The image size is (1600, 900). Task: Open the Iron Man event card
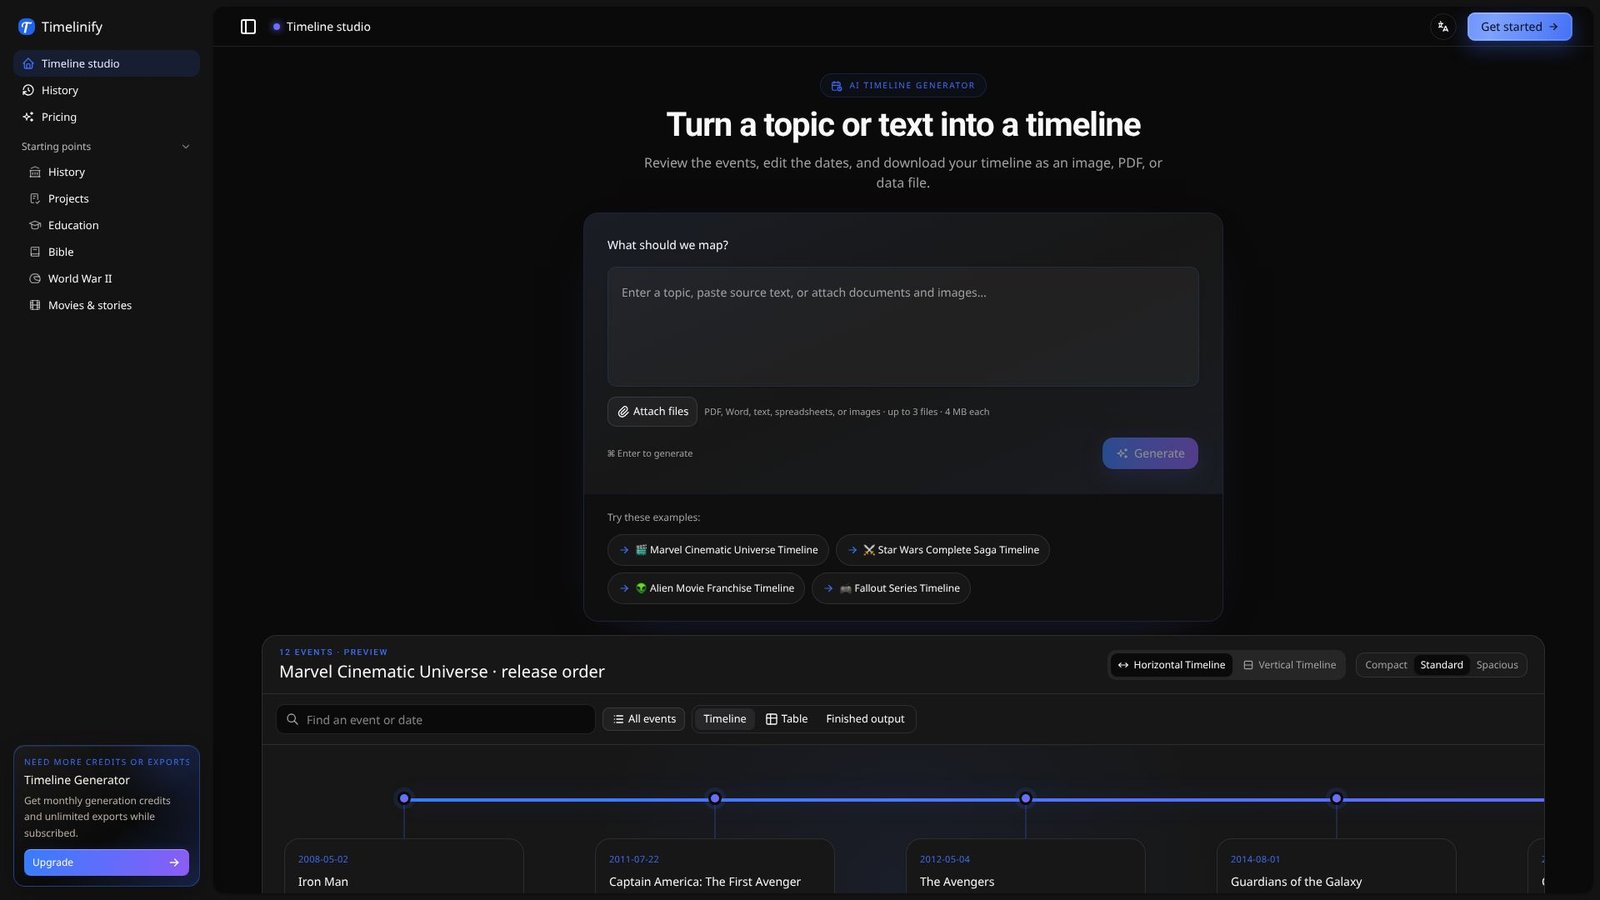pos(404,866)
